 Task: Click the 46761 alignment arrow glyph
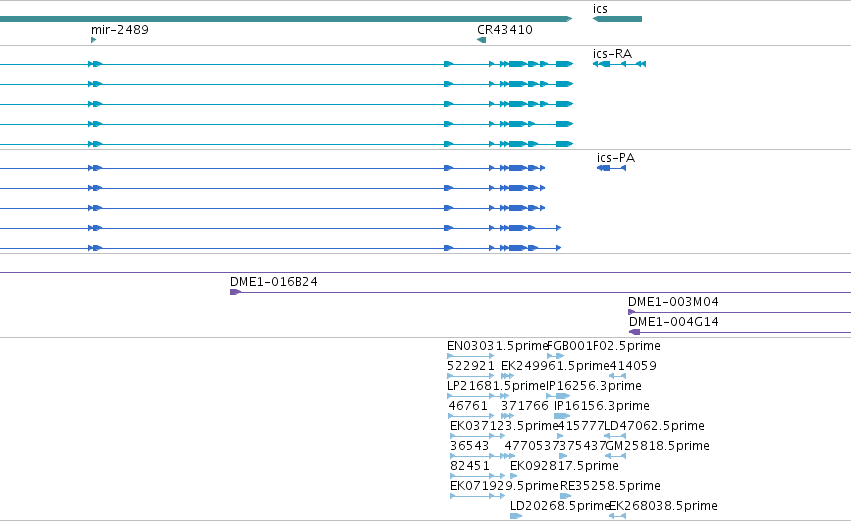(x=471, y=416)
